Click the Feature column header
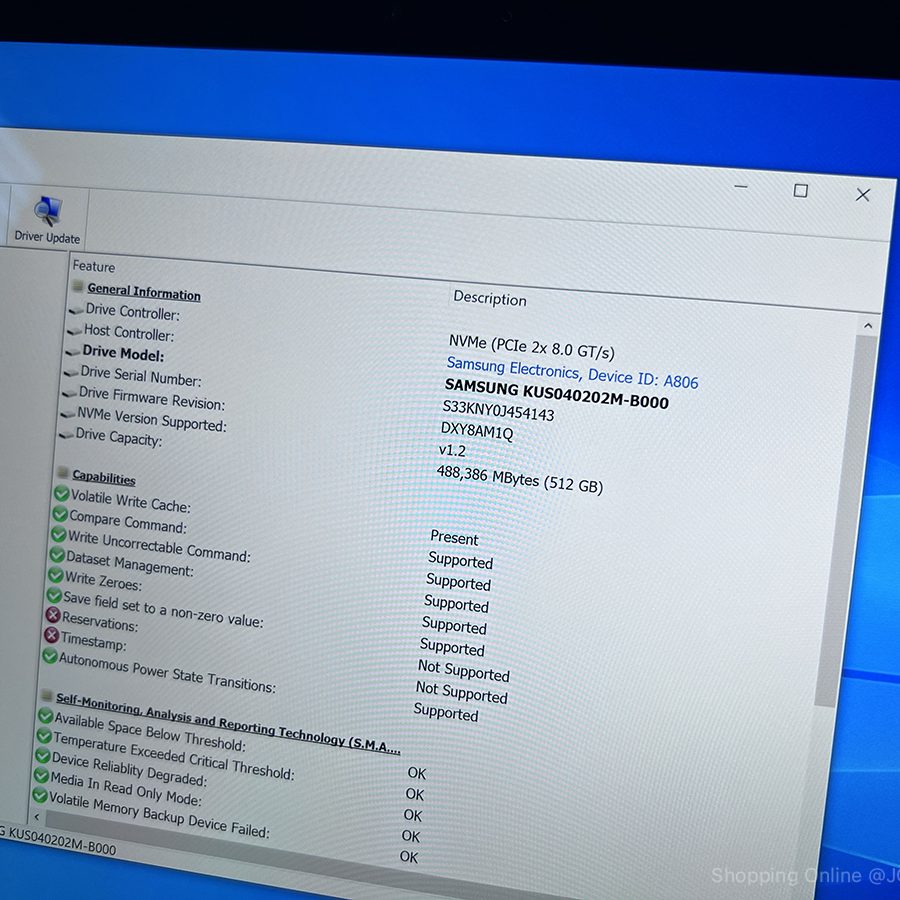900x900 pixels. click(94, 266)
